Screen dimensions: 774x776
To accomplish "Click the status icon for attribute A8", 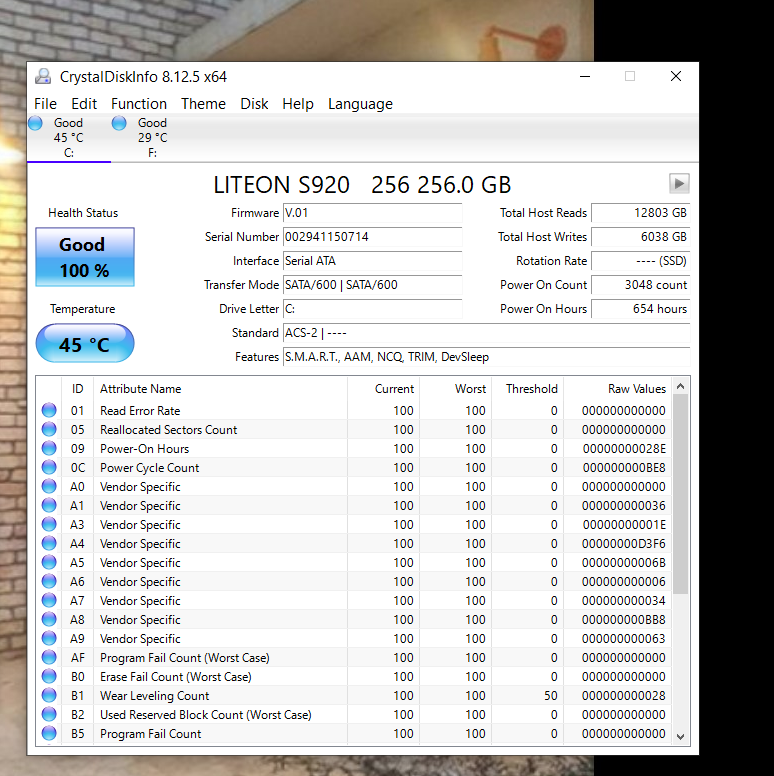I will pyautogui.click(x=49, y=619).
